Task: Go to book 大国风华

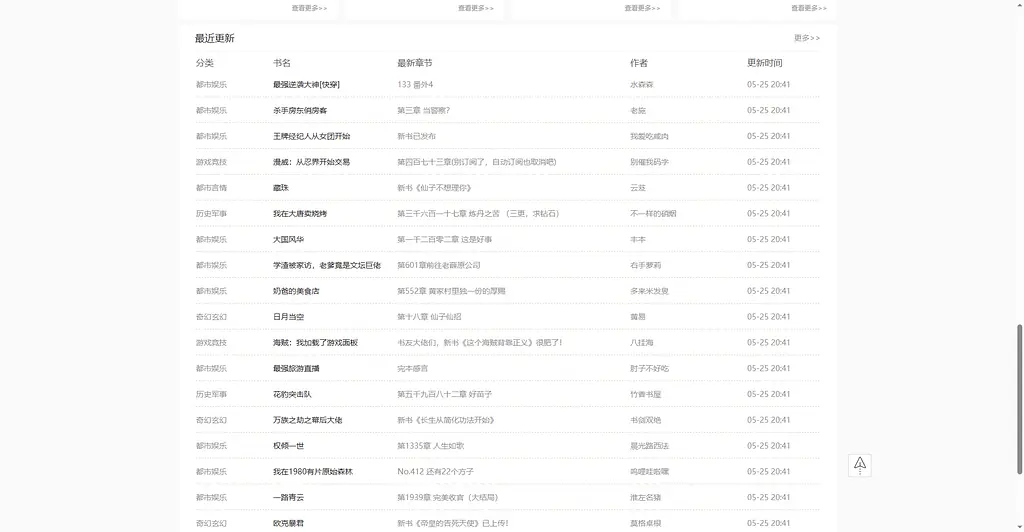Action: (x=288, y=240)
